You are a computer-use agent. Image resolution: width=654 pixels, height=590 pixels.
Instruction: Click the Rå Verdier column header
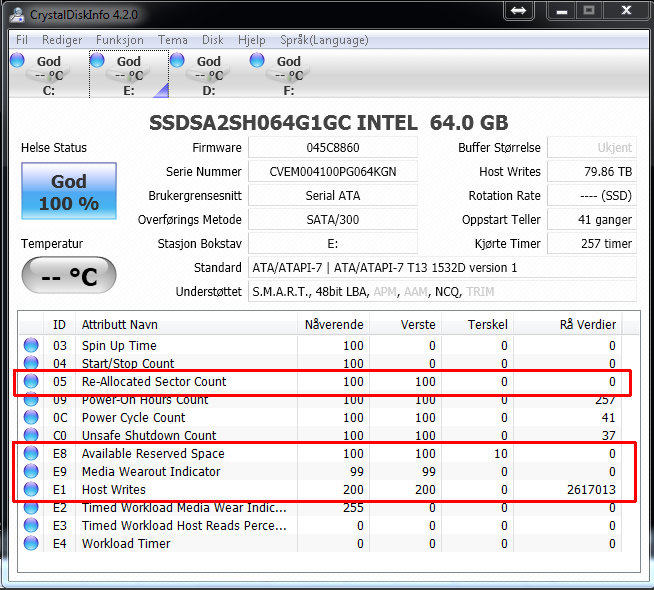click(568, 324)
